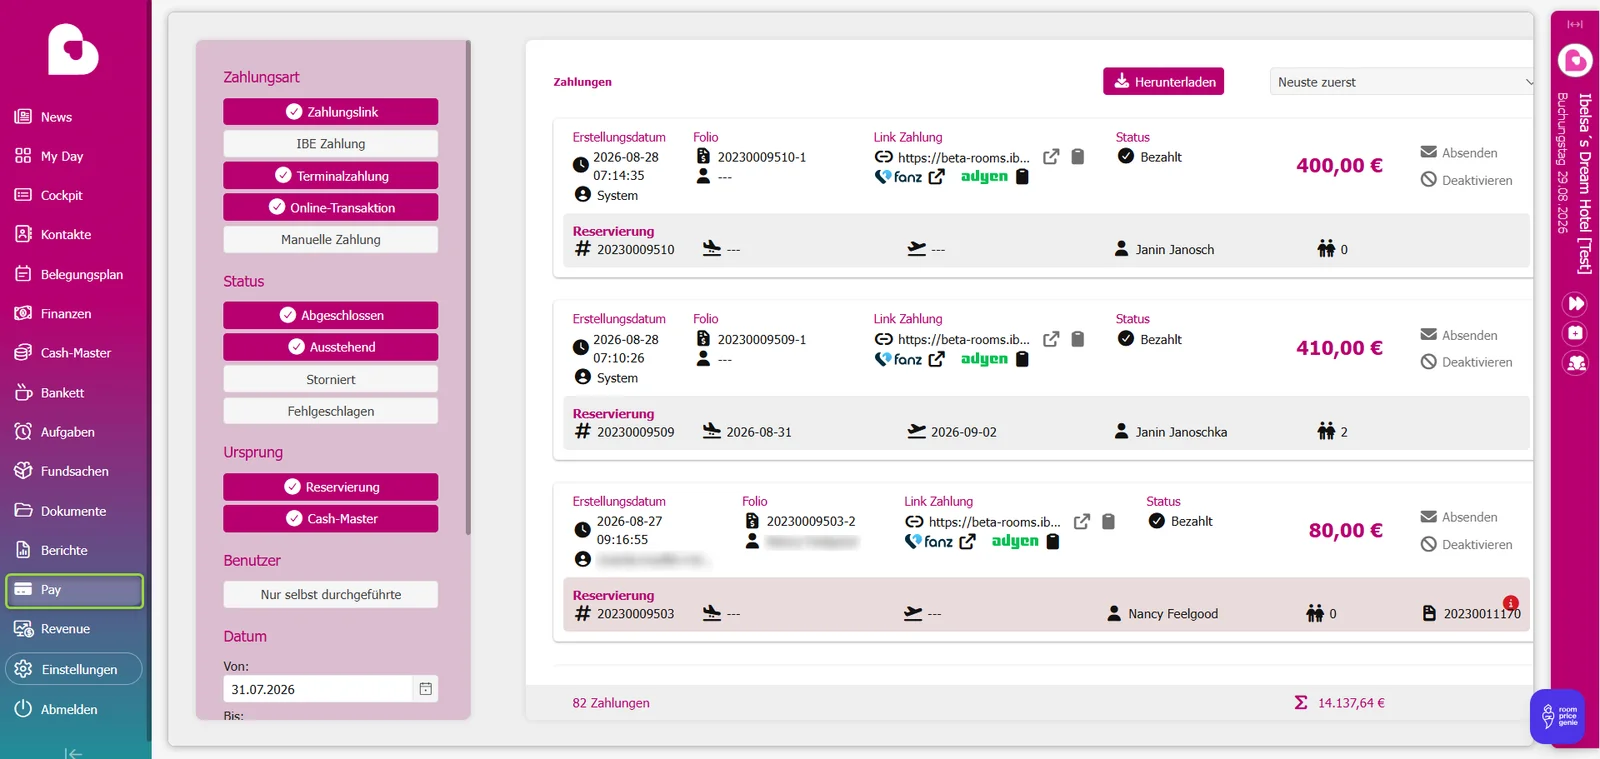Click the app logo at top of sidebar

tap(73, 49)
